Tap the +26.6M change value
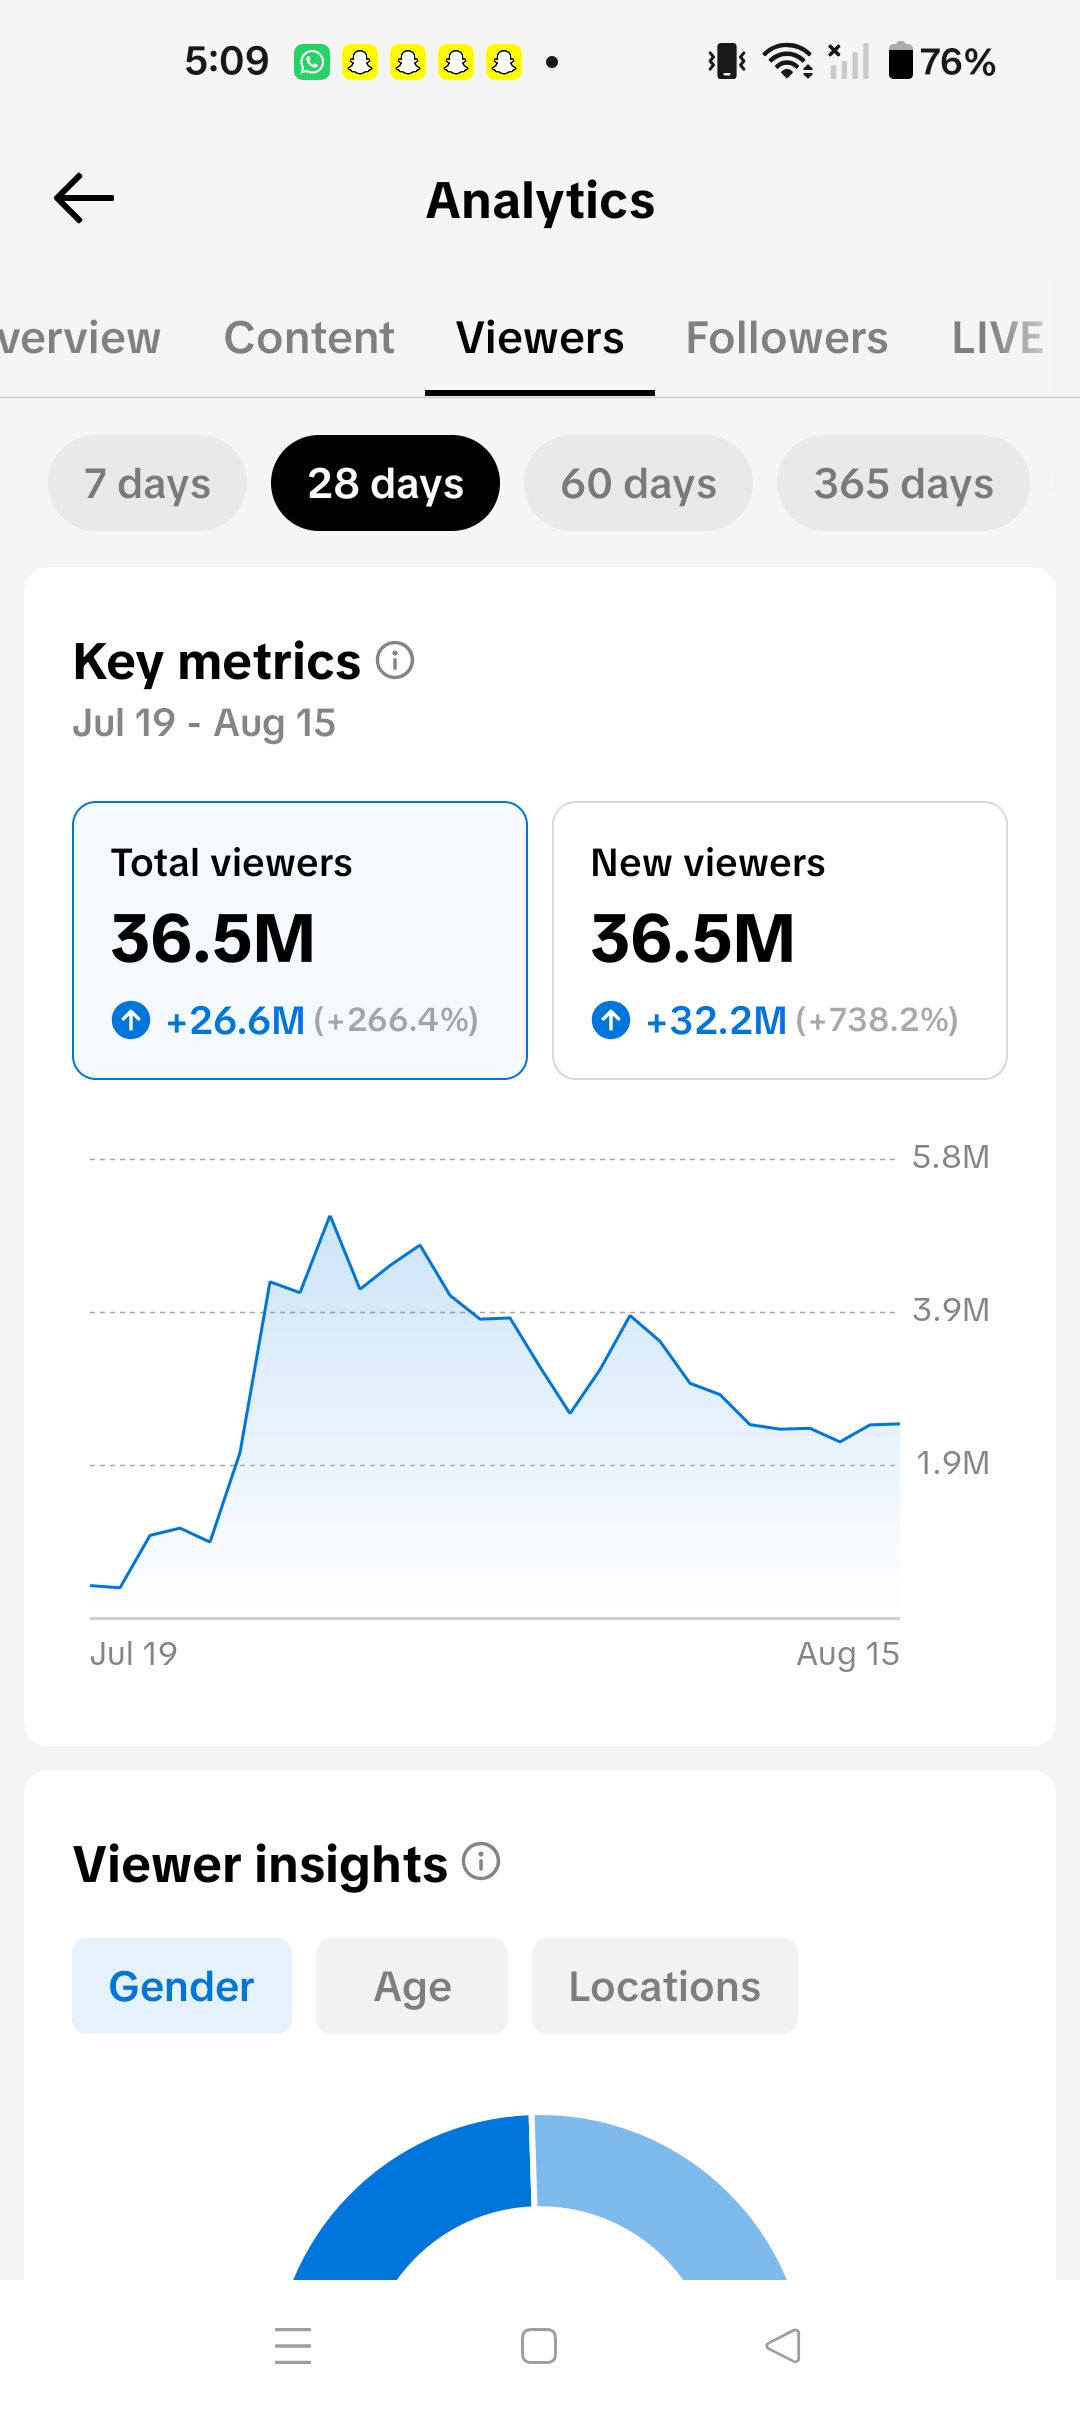The width and height of the screenshot is (1080, 2412). tap(235, 1021)
